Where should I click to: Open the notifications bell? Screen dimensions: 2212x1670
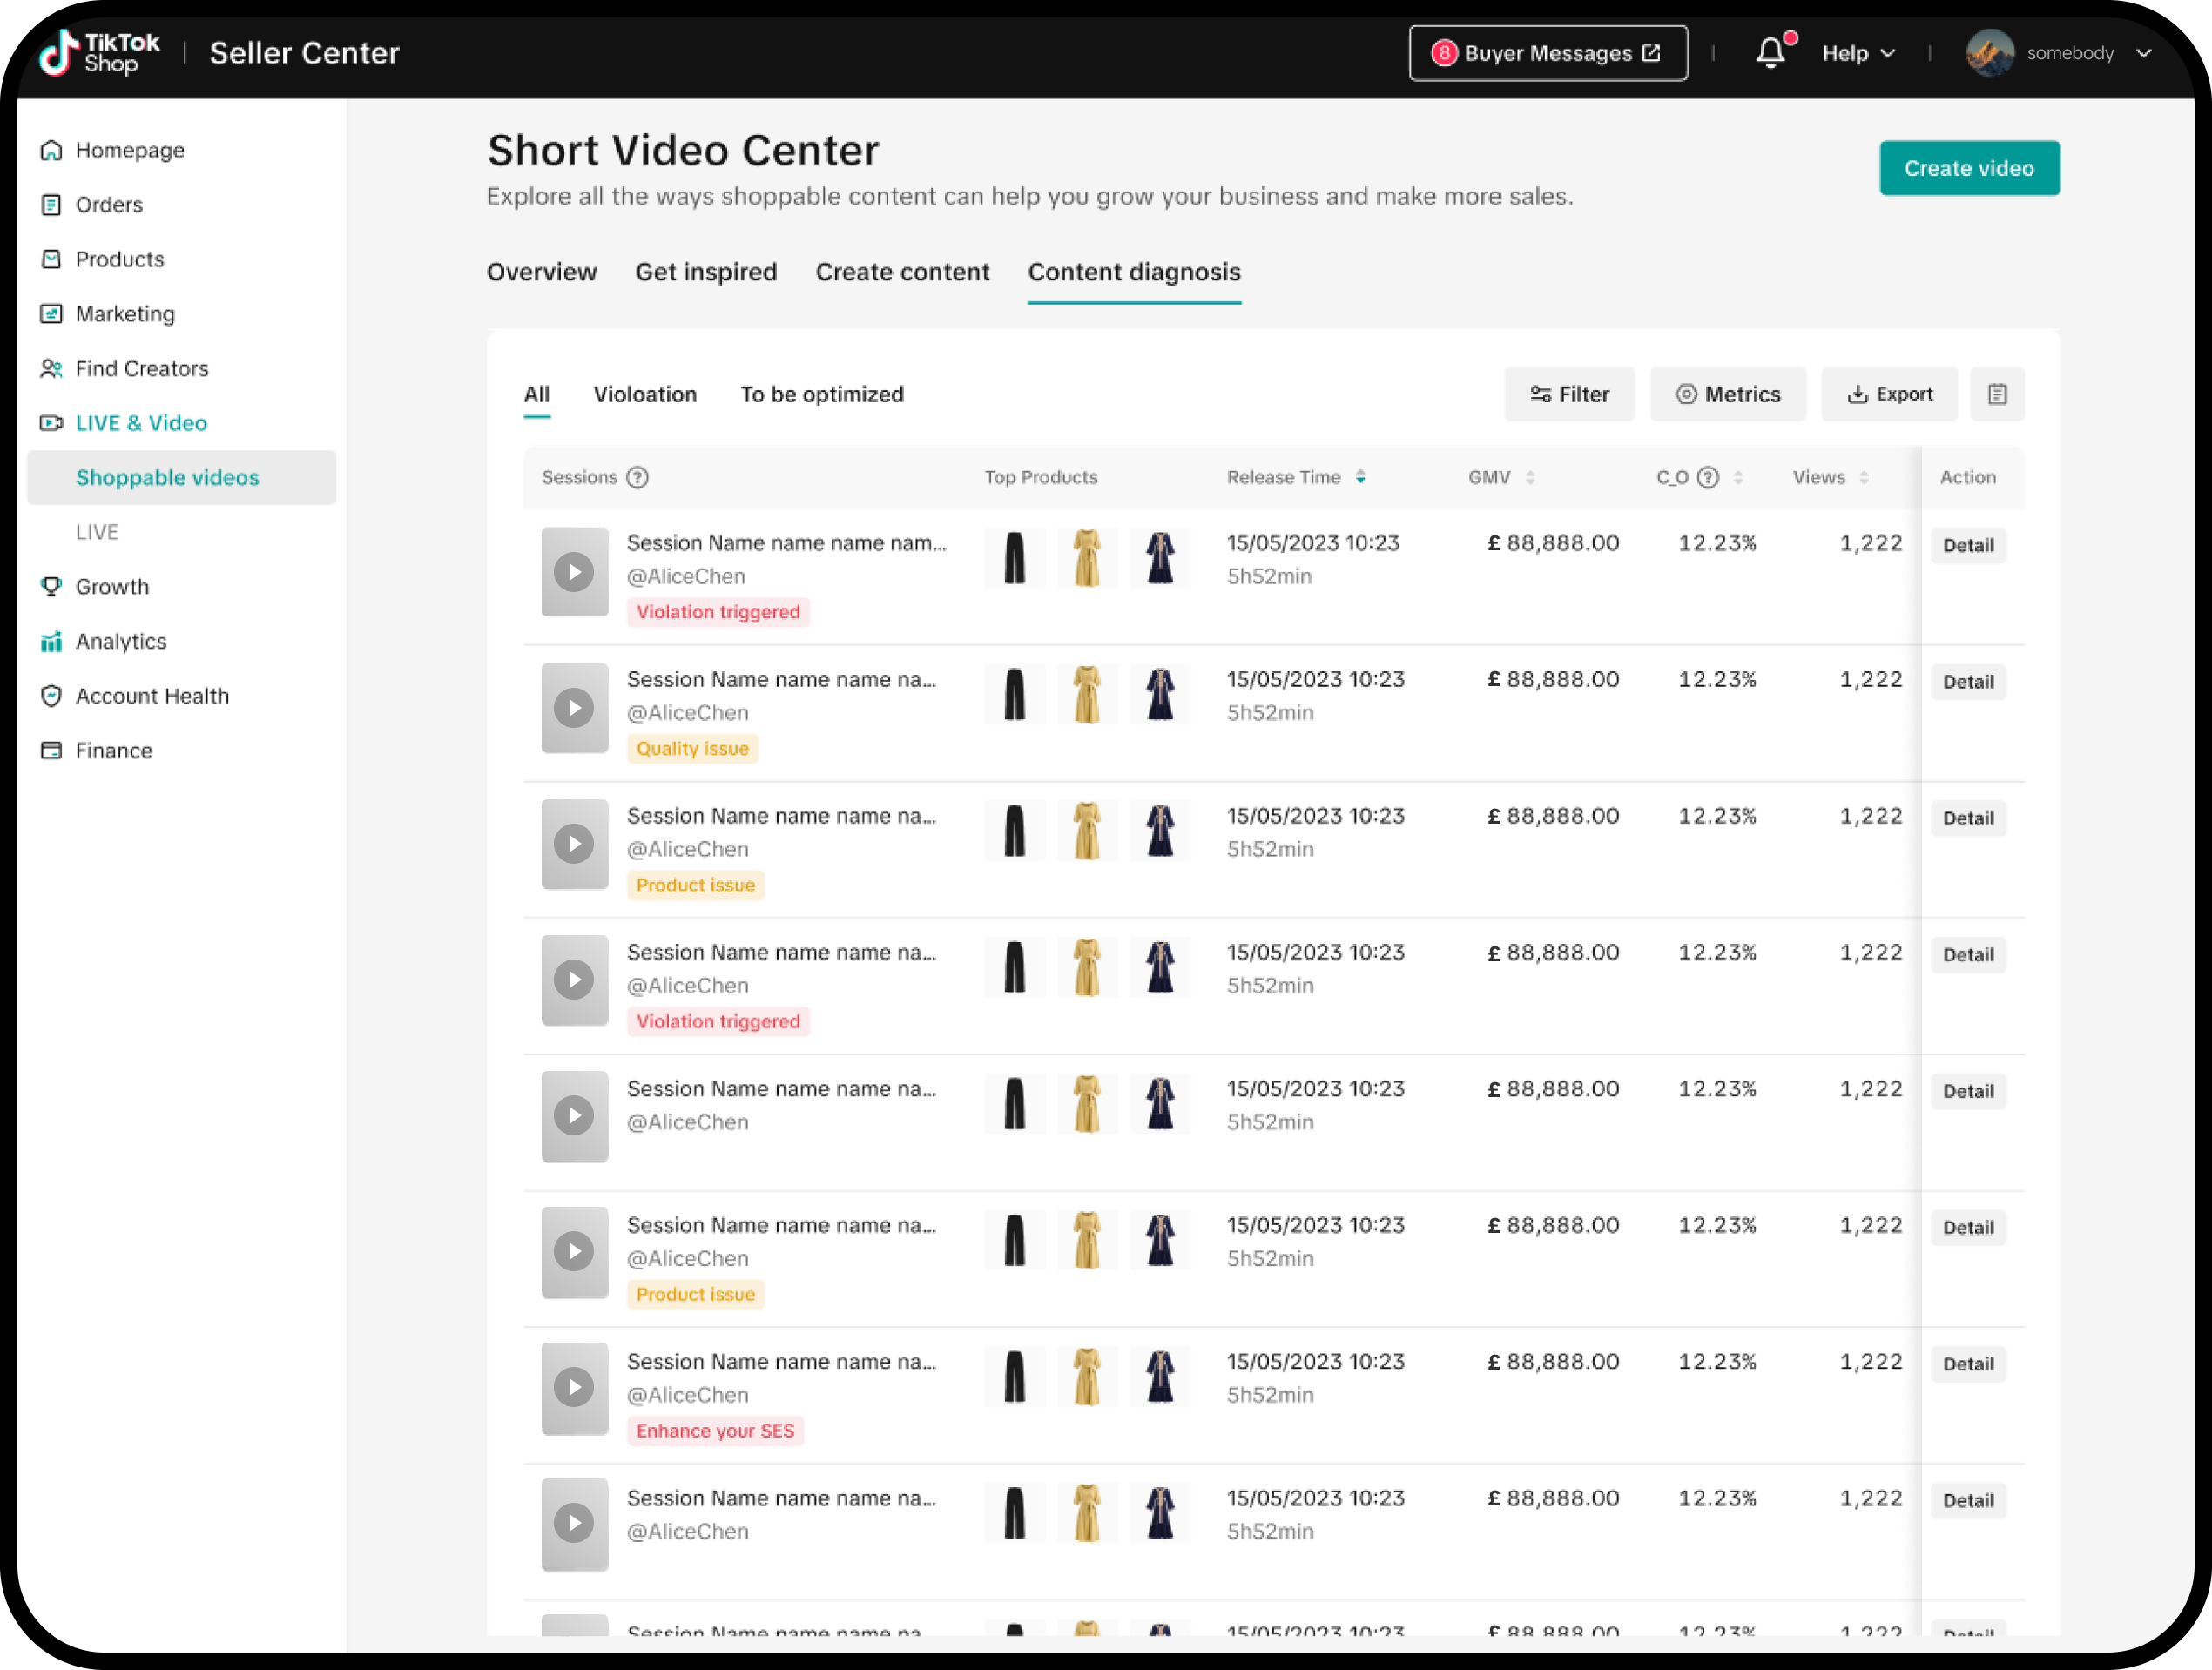(x=1771, y=52)
